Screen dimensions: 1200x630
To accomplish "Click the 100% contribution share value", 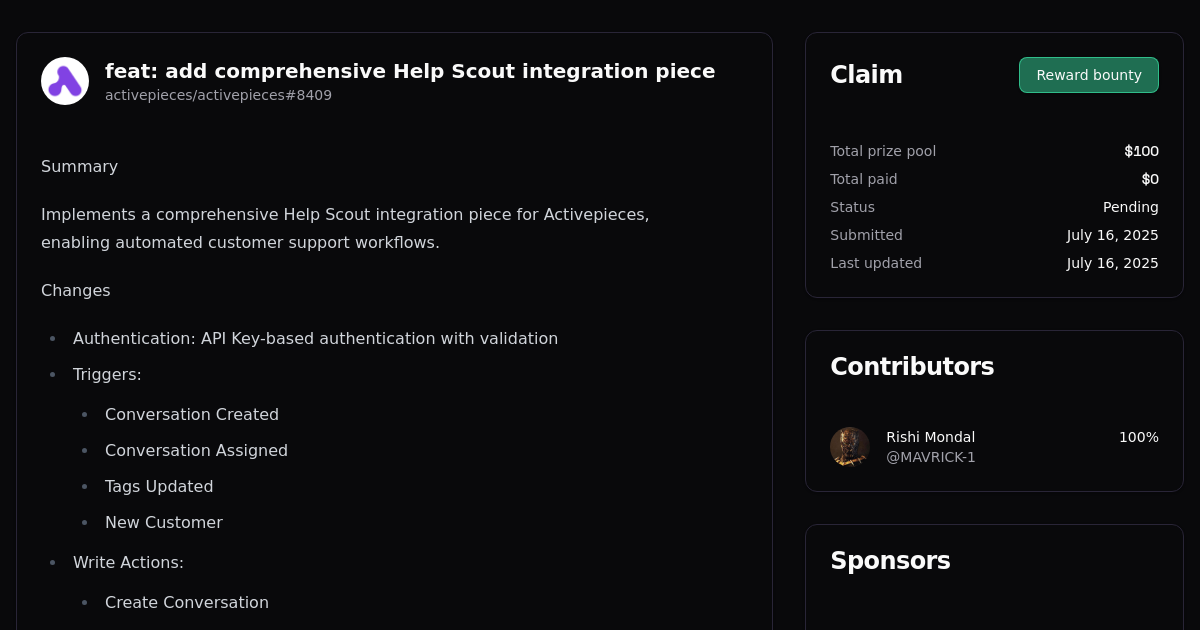I will tap(1138, 437).
